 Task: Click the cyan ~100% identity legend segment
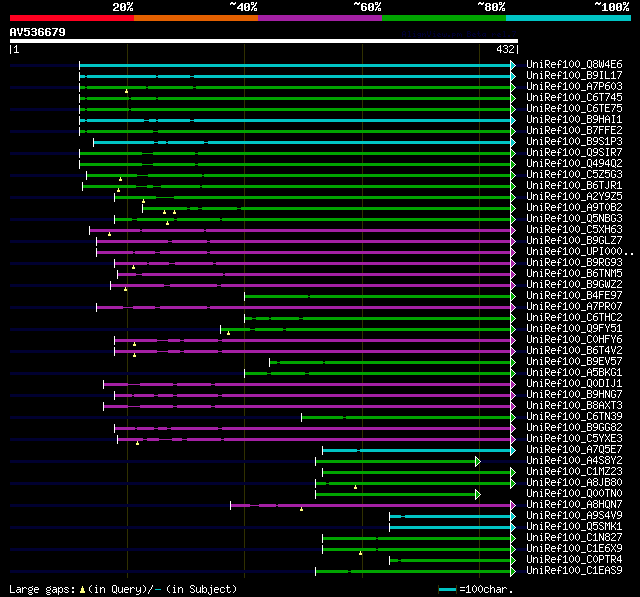tap(568, 18)
